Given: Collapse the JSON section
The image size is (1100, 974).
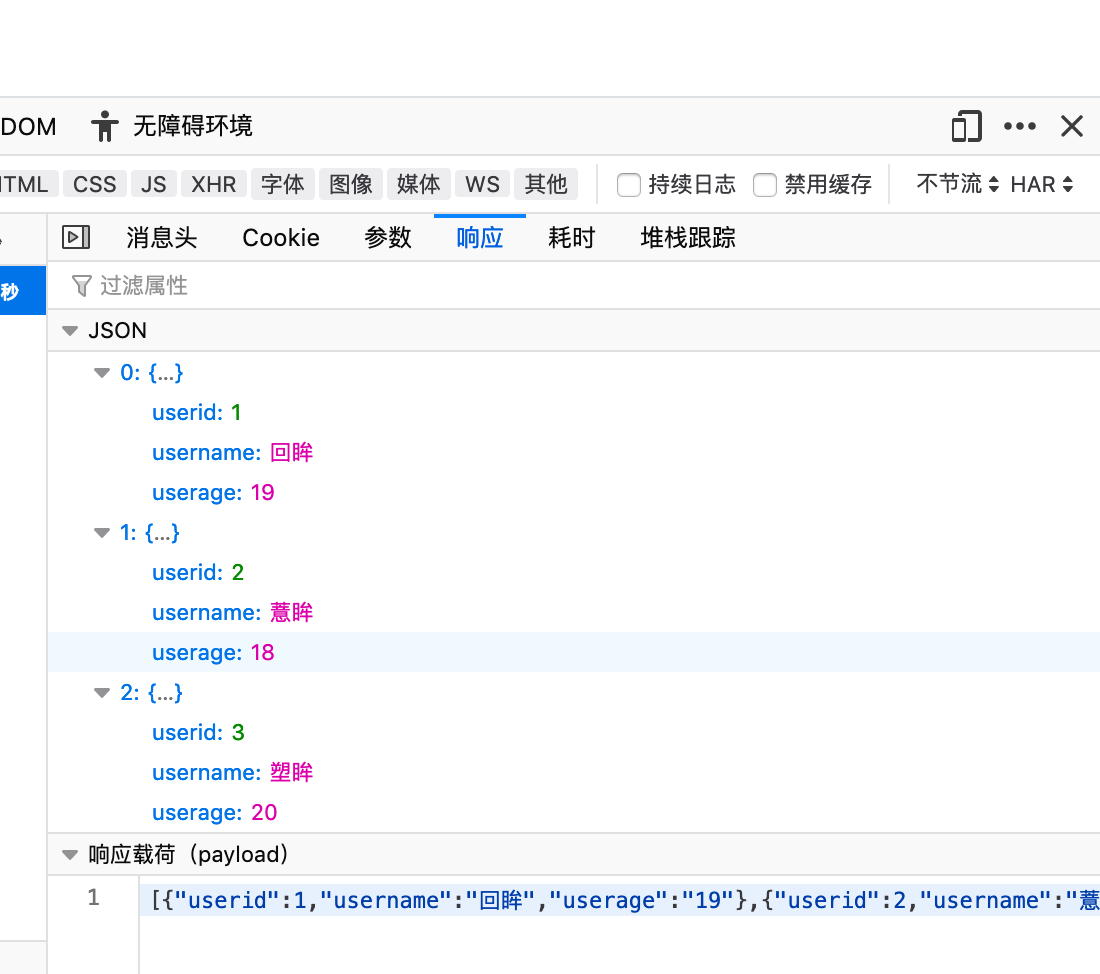Looking at the screenshot, I should (69, 331).
